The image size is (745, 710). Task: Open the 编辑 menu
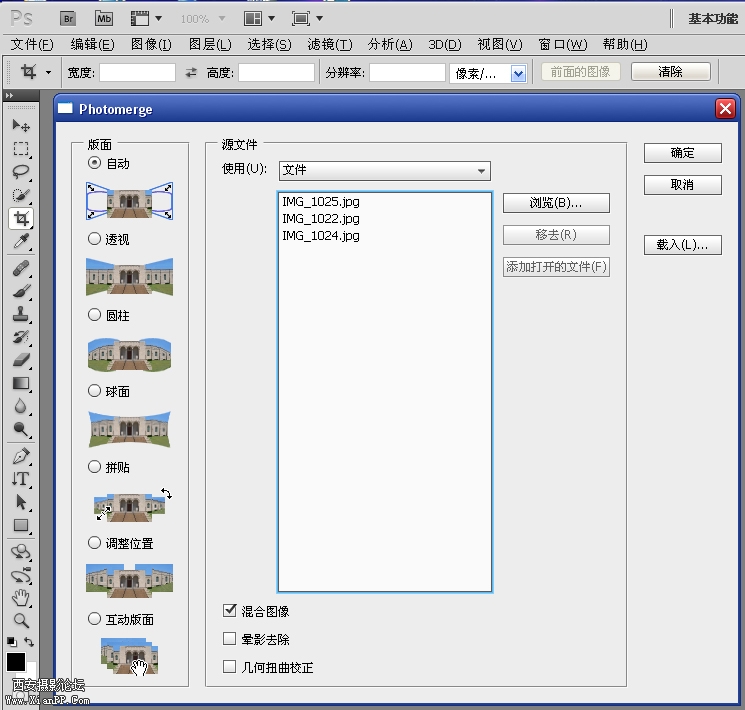(x=92, y=45)
